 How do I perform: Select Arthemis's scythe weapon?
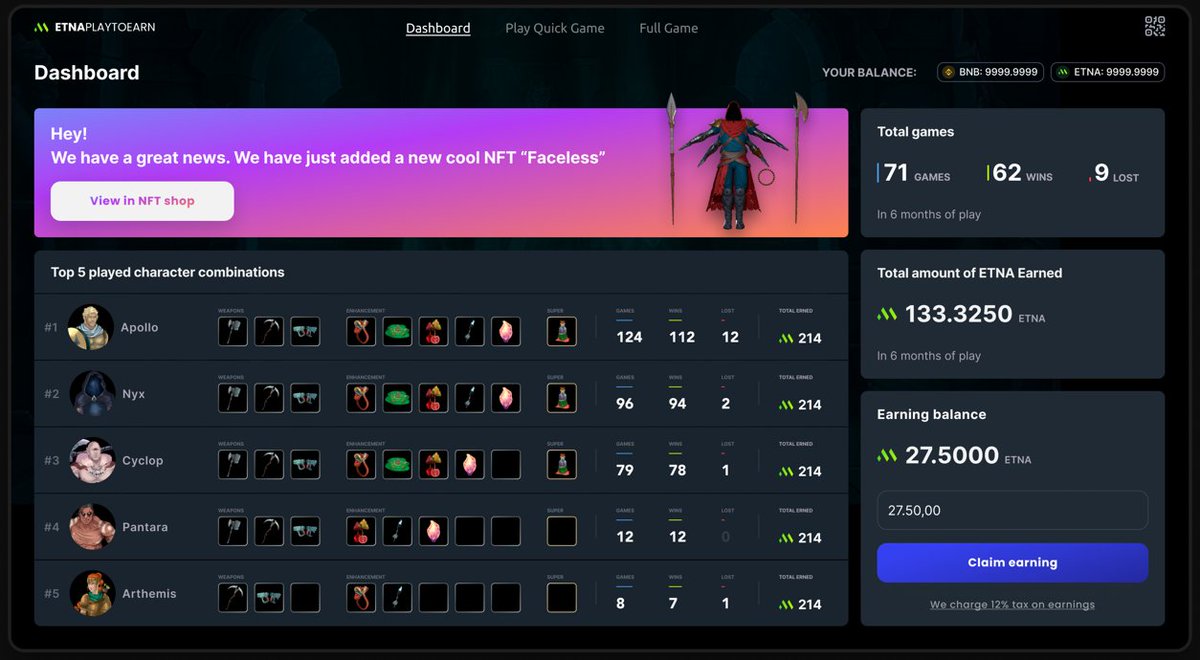click(x=233, y=597)
